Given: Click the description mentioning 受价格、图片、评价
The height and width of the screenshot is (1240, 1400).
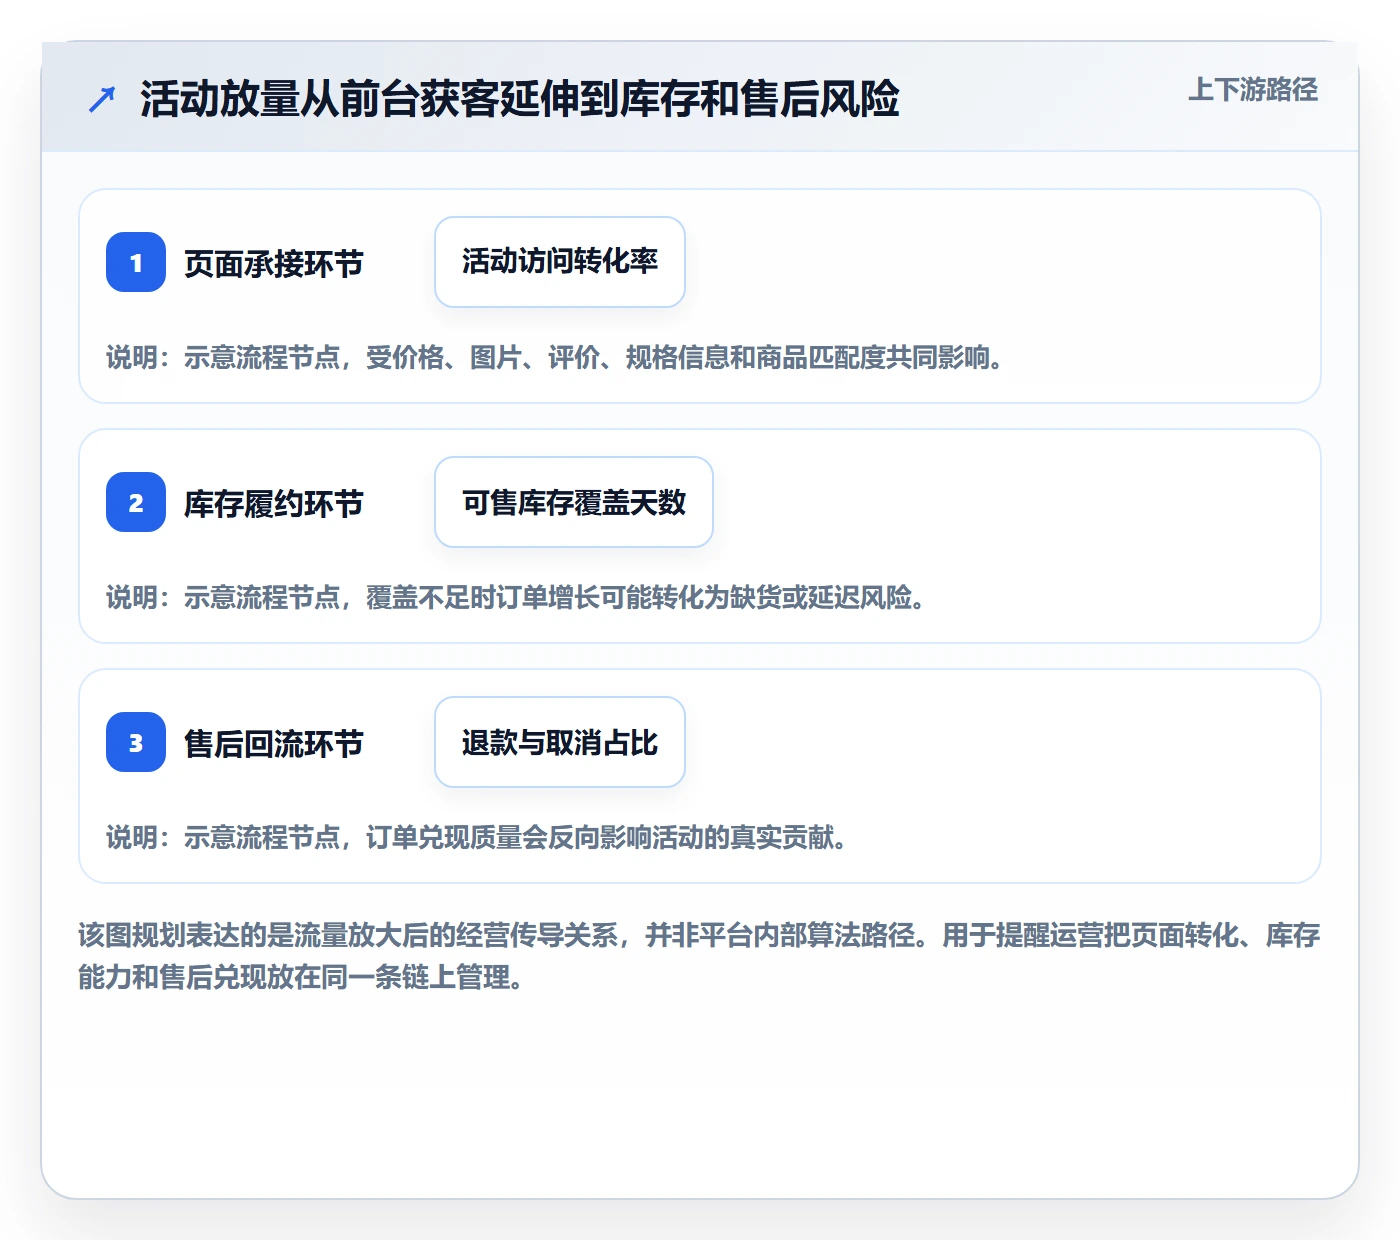Looking at the screenshot, I should [555, 357].
